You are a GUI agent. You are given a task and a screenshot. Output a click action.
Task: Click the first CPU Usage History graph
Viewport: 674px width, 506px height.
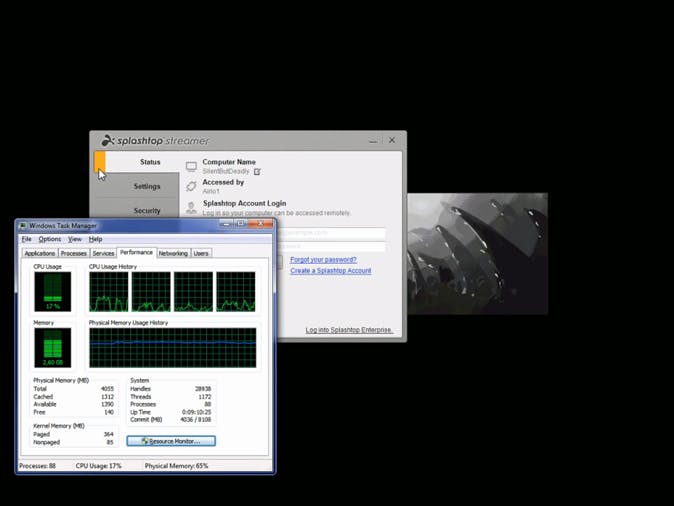click(x=109, y=291)
